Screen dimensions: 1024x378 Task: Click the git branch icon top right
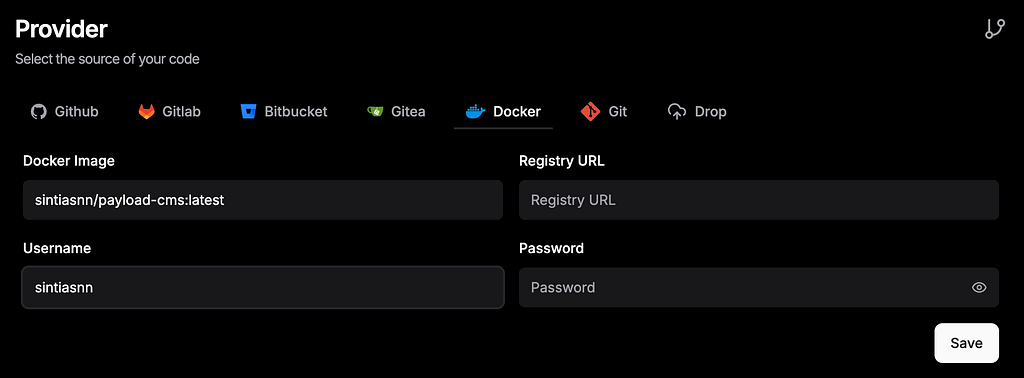995,29
